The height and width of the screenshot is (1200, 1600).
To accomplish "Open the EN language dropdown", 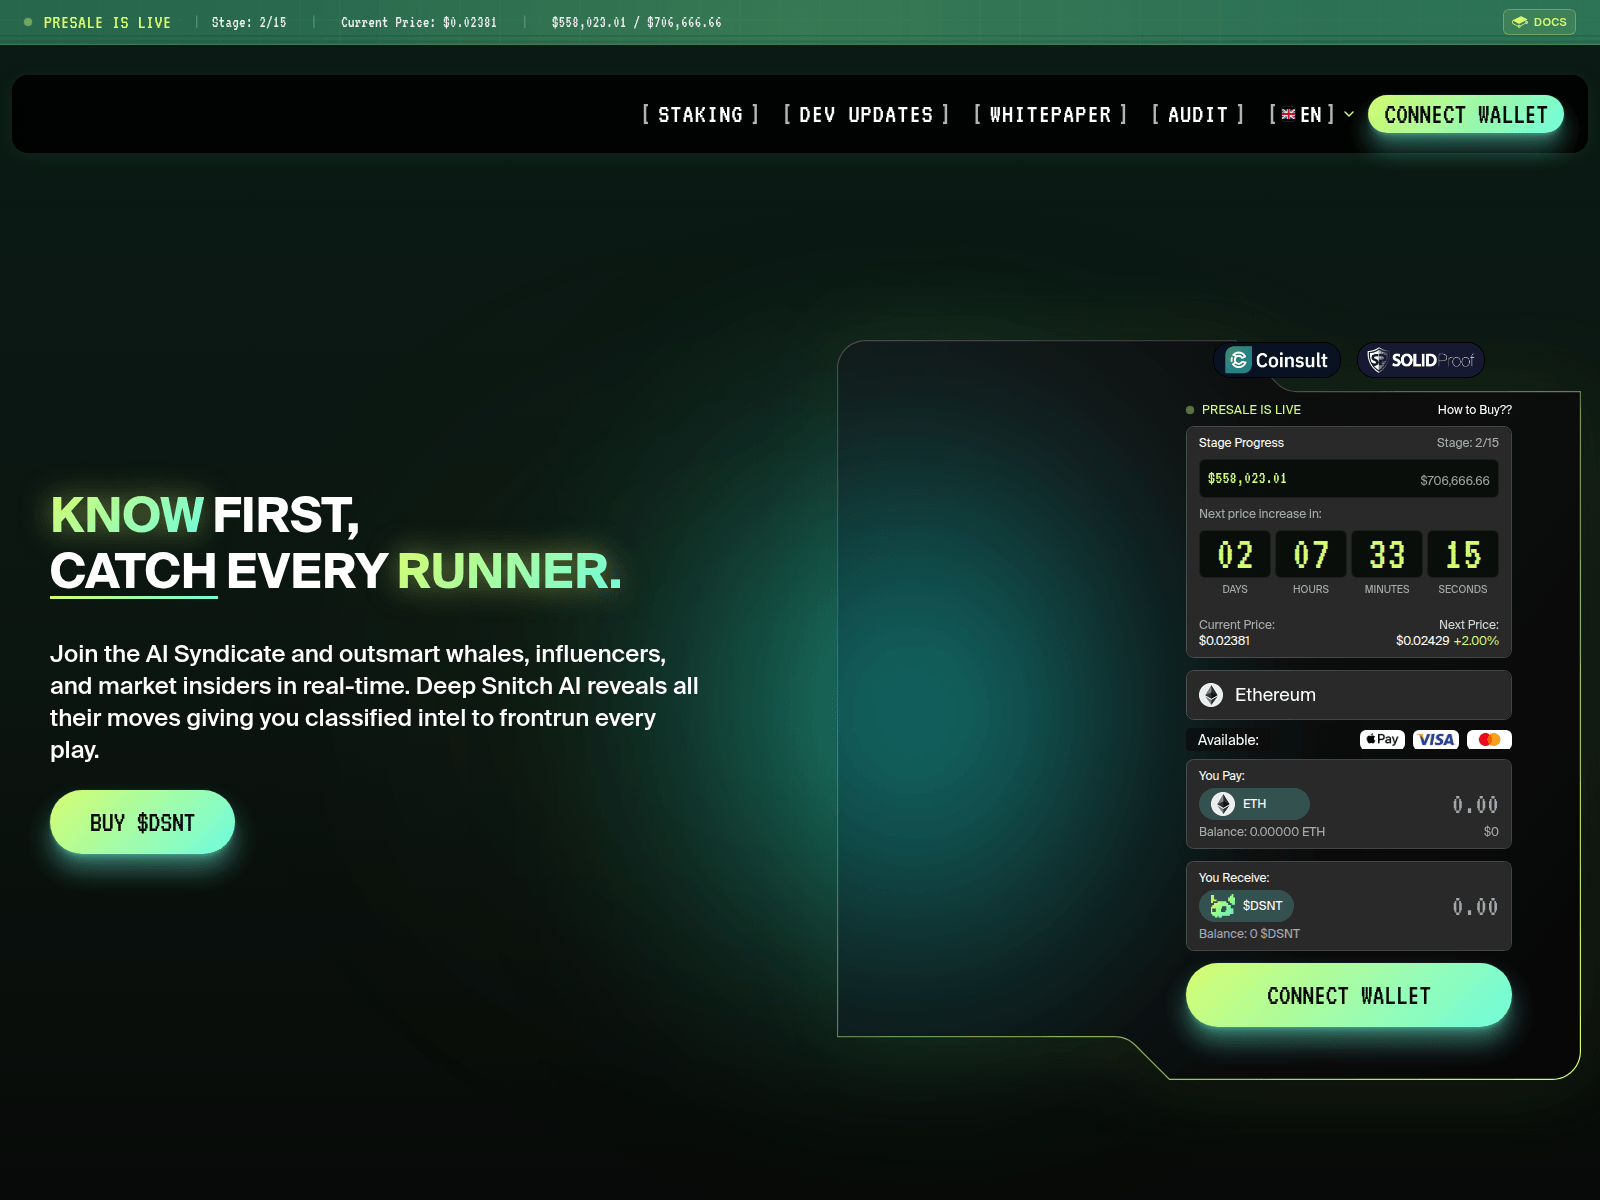I will pyautogui.click(x=1311, y=115).
